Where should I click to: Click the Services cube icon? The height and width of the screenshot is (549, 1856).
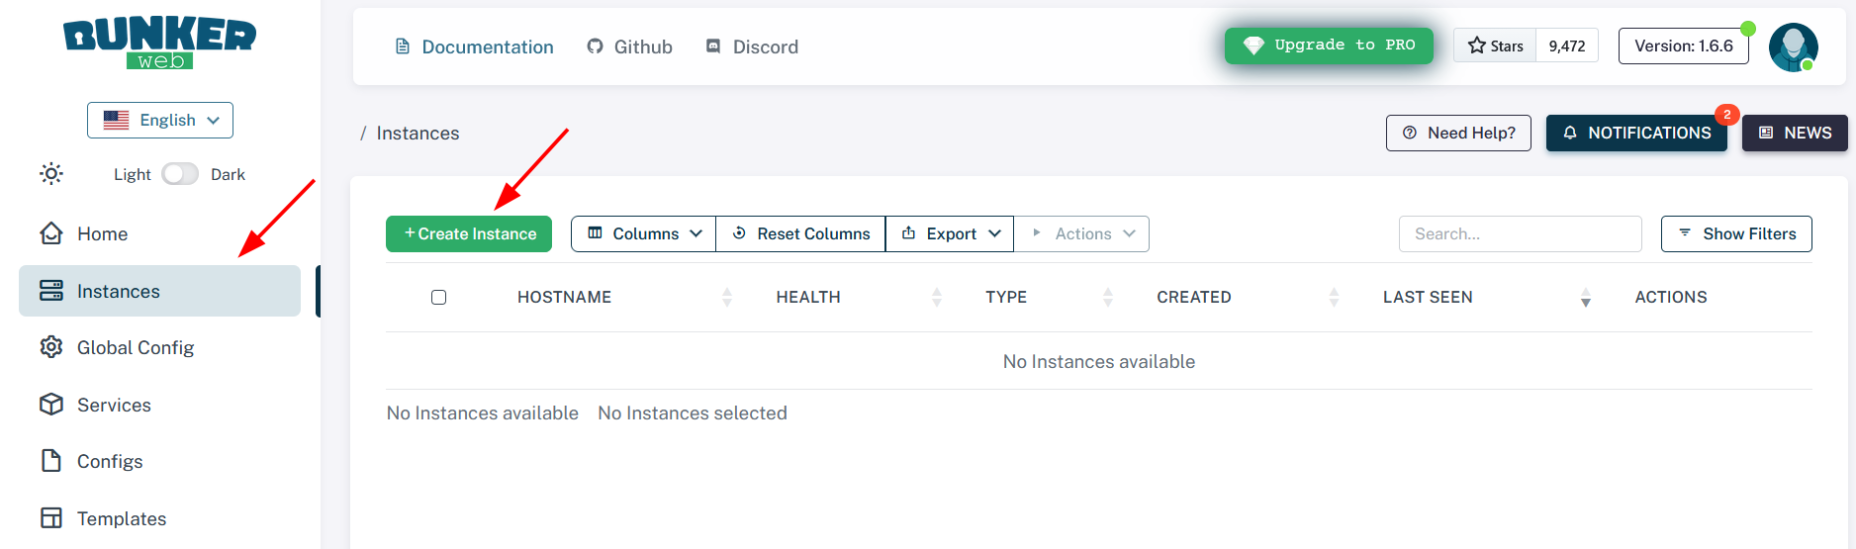(51, 404)
